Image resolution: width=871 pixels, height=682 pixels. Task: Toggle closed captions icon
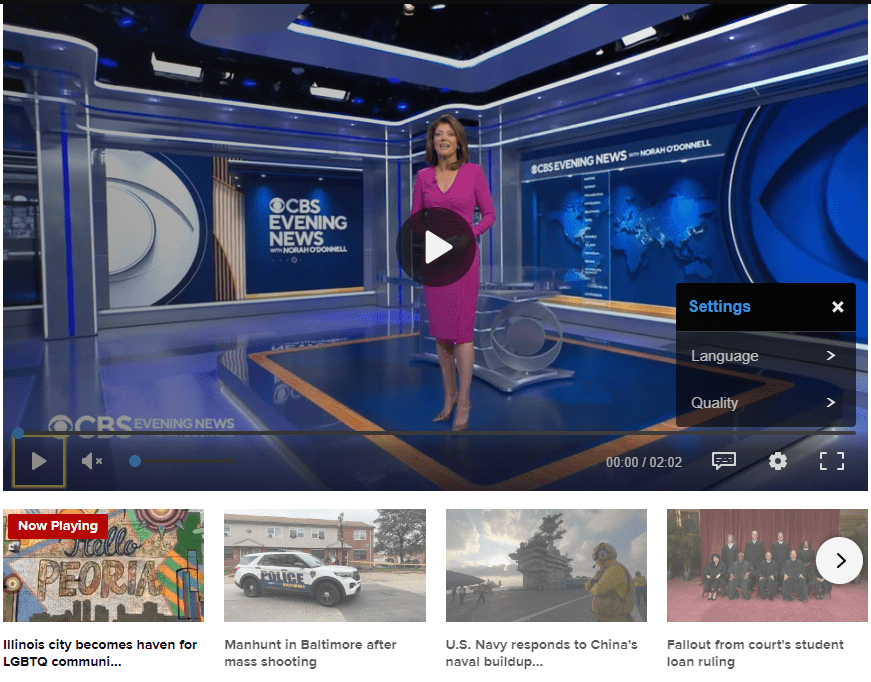724,461
